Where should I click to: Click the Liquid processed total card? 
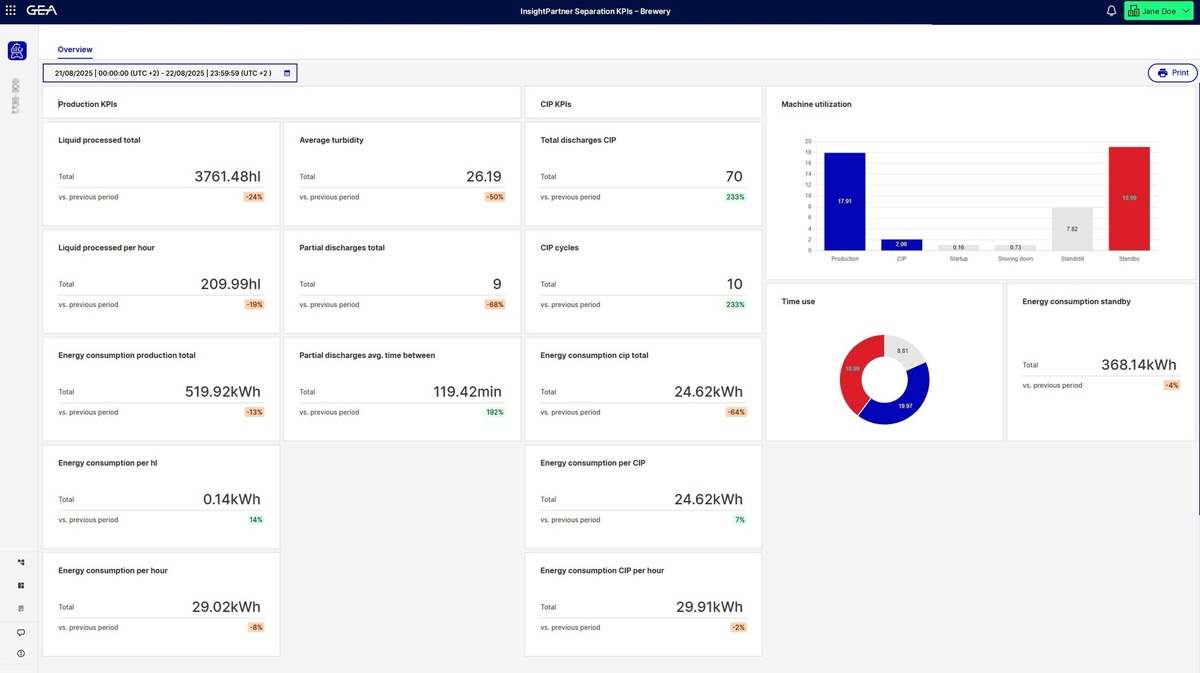coord(161,173)
